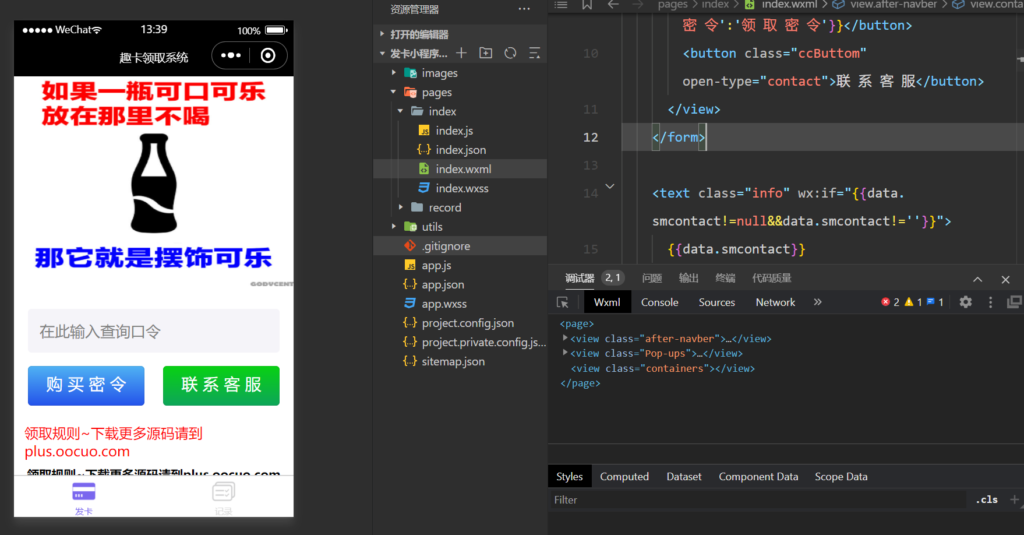Open the mini program capsule more menu
Screen dimensions: 1024x535
point(229,56)
